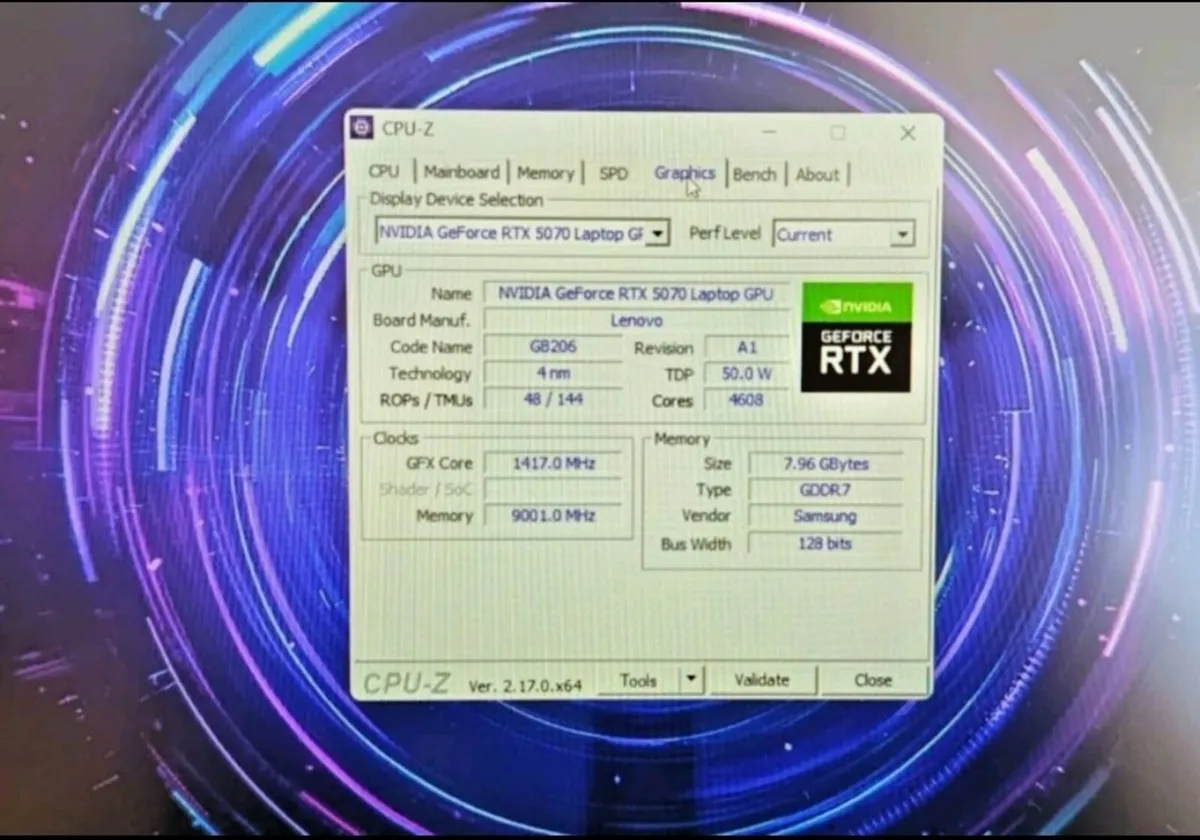Click the version text Ver. 2.17.0.x64
The image size is (1200, 840).
tap(525, 686)
